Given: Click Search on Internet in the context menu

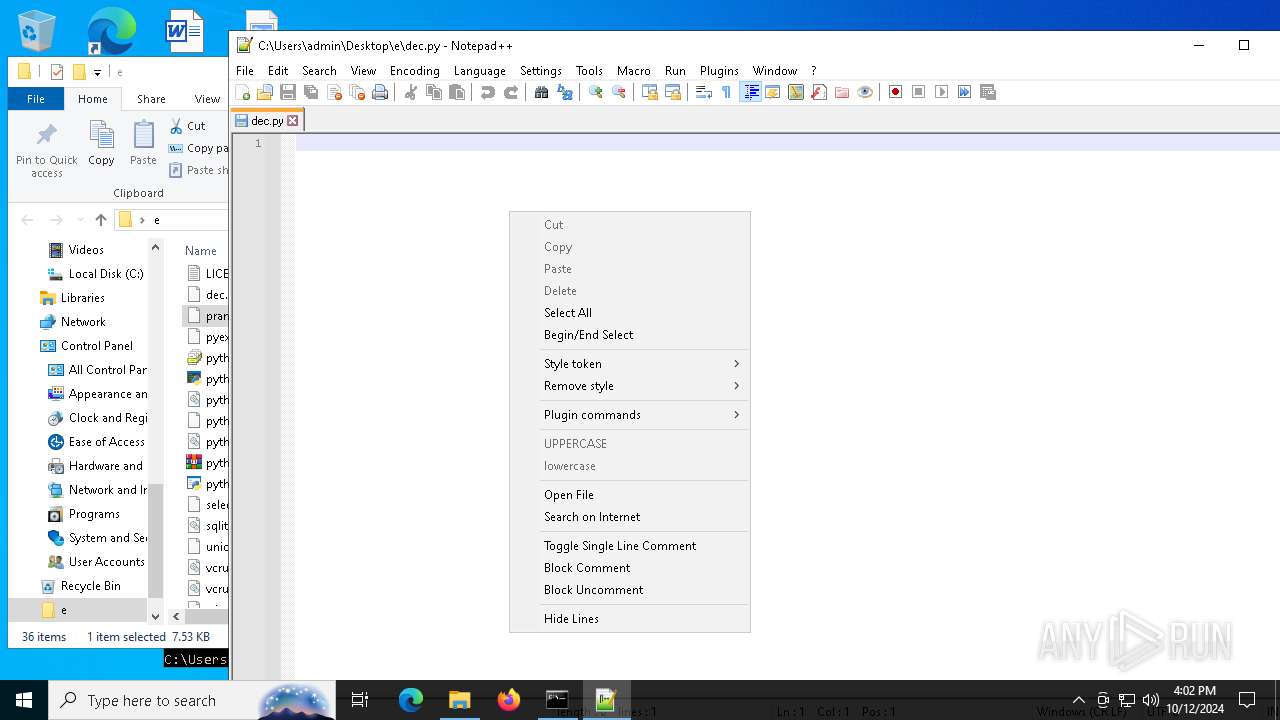Looking at the screenshot, I should 592,517.
